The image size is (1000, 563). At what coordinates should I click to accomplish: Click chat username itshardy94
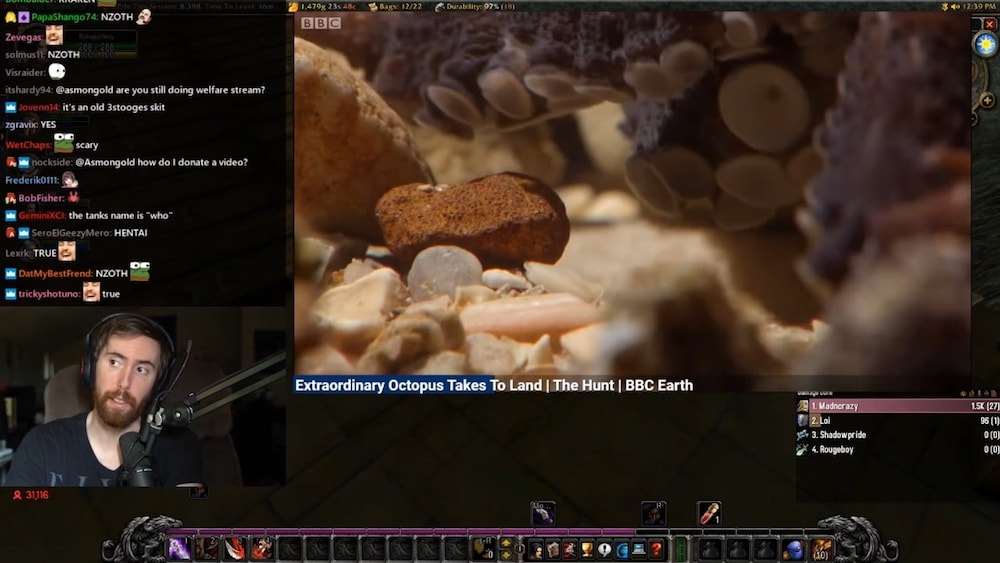(29, 90)
